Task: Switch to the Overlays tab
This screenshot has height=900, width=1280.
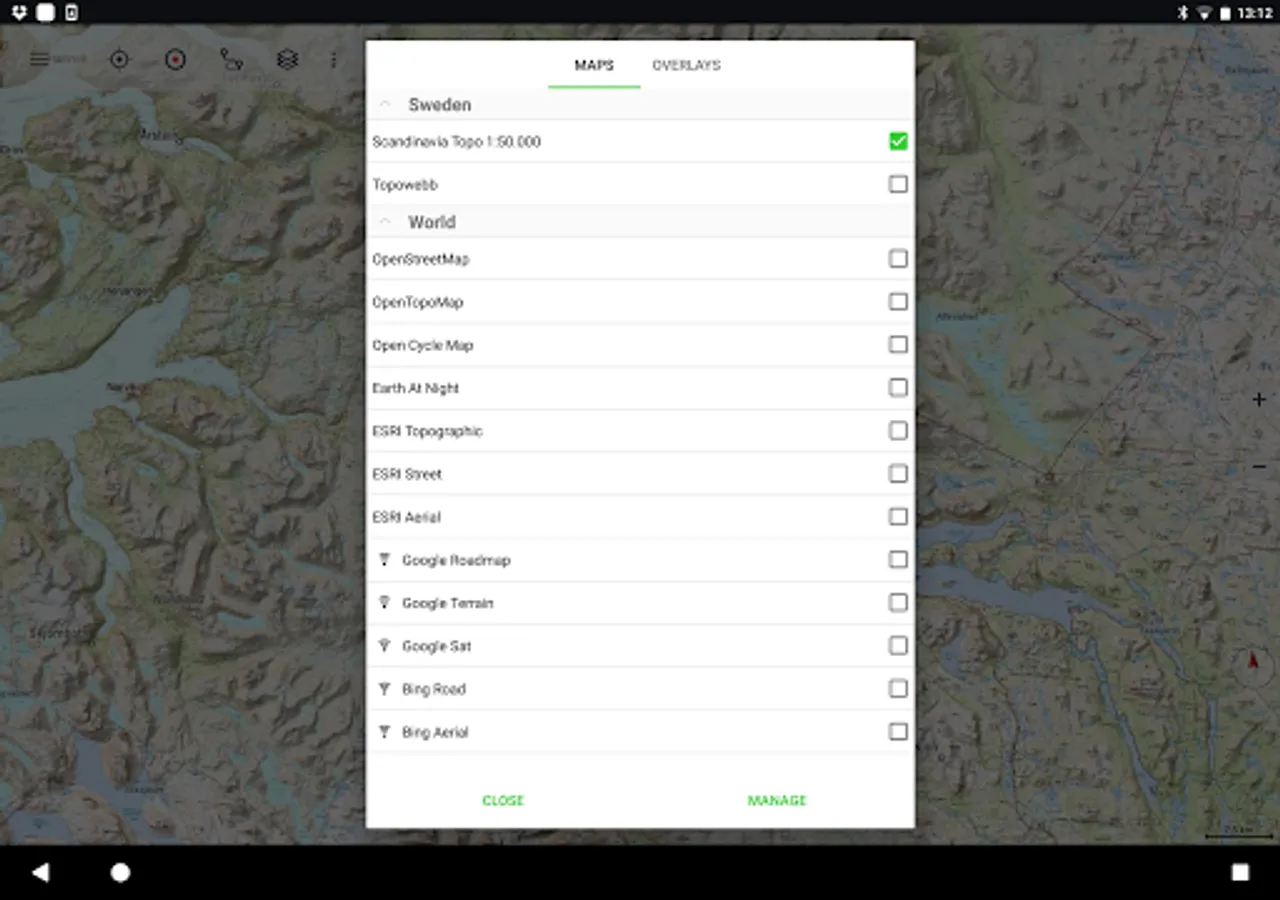Action: (x=686, y=65)
